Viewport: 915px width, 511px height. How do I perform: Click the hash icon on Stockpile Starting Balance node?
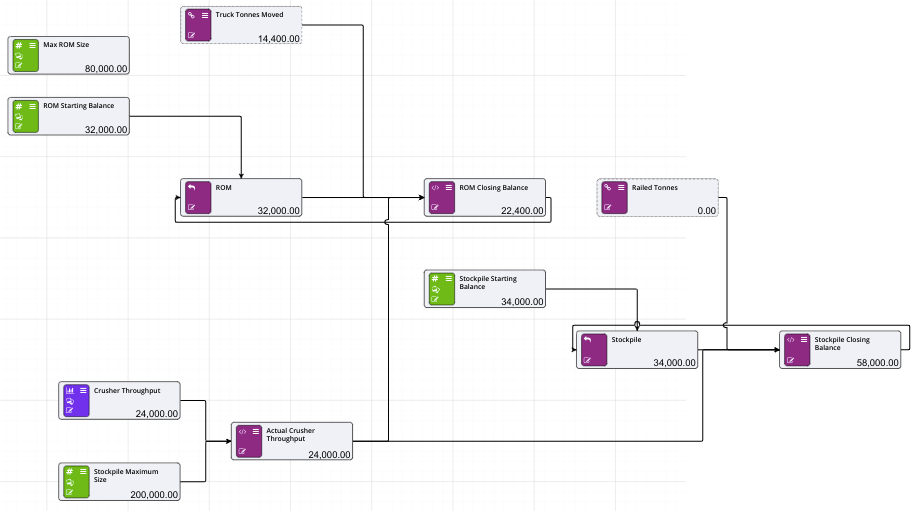pos(435,278)
